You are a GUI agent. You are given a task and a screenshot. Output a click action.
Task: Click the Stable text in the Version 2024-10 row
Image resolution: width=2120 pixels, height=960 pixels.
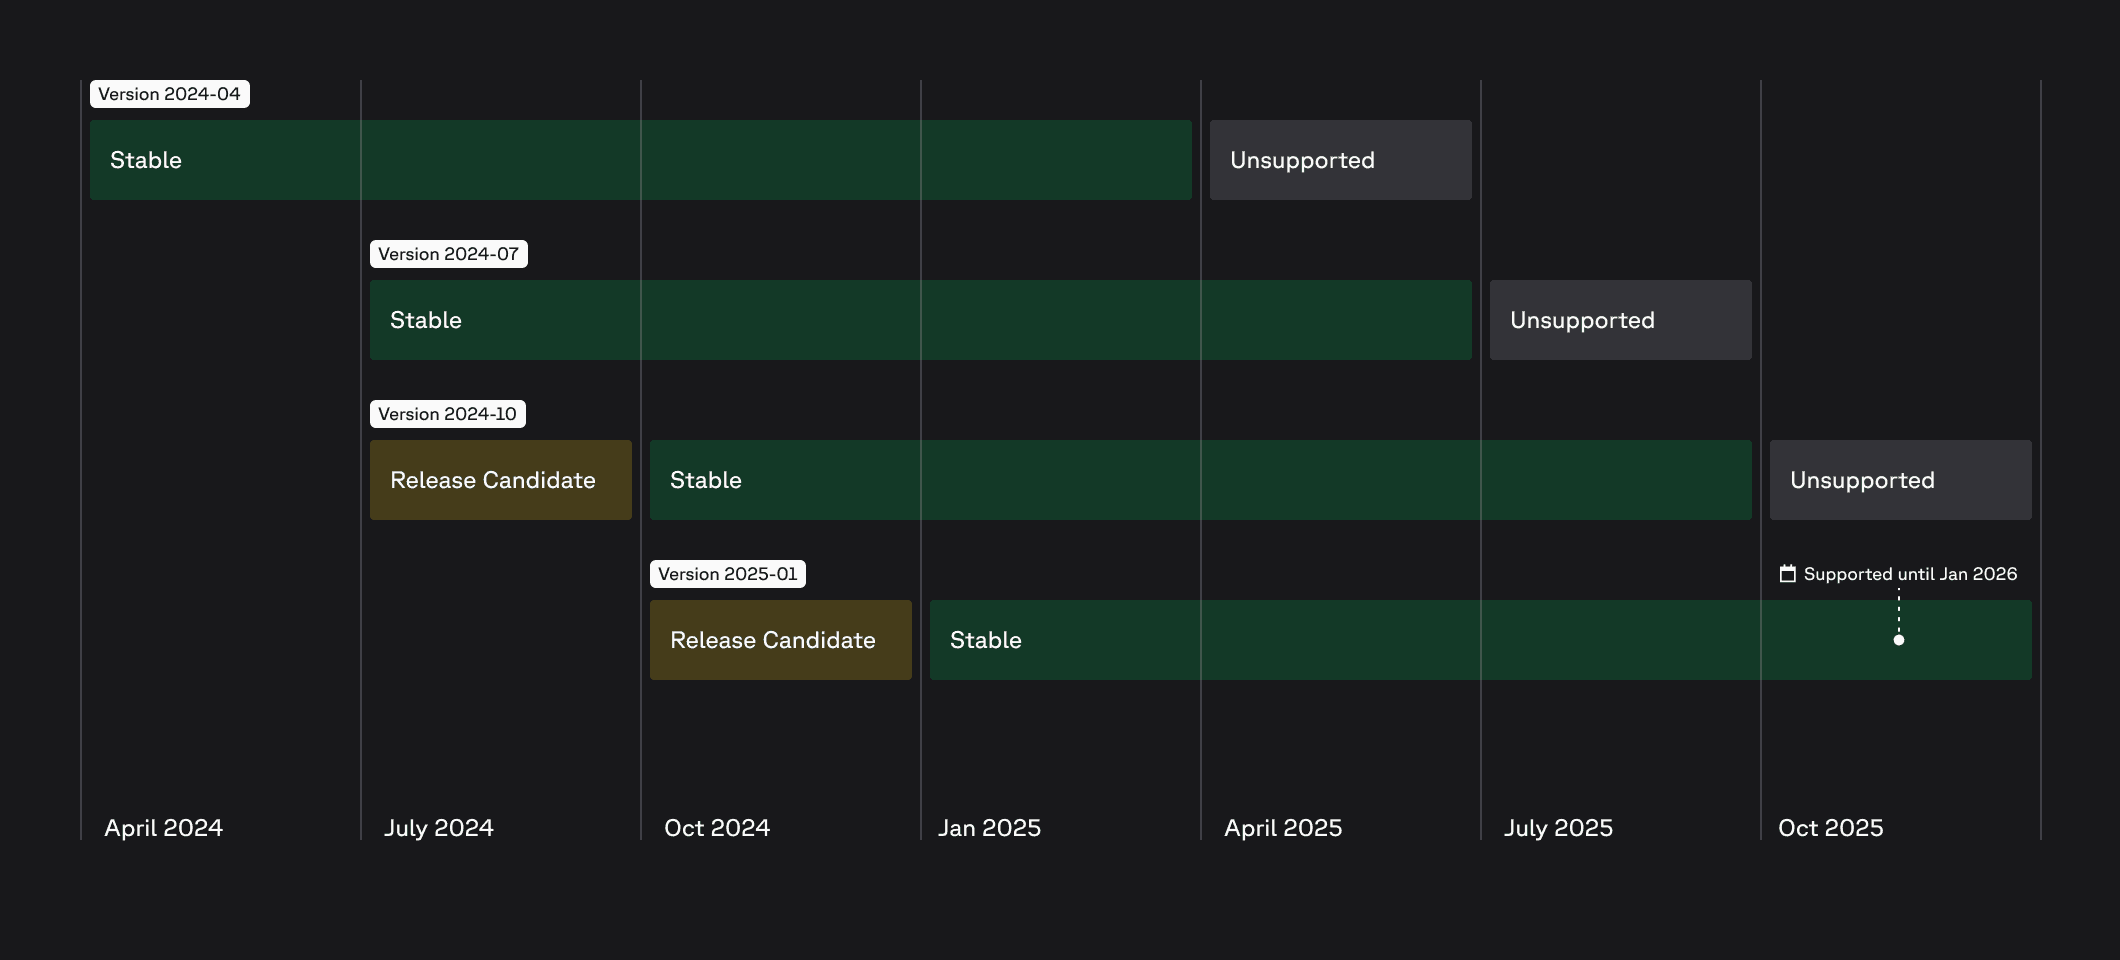pyautogui.click(x=706, y=480)
